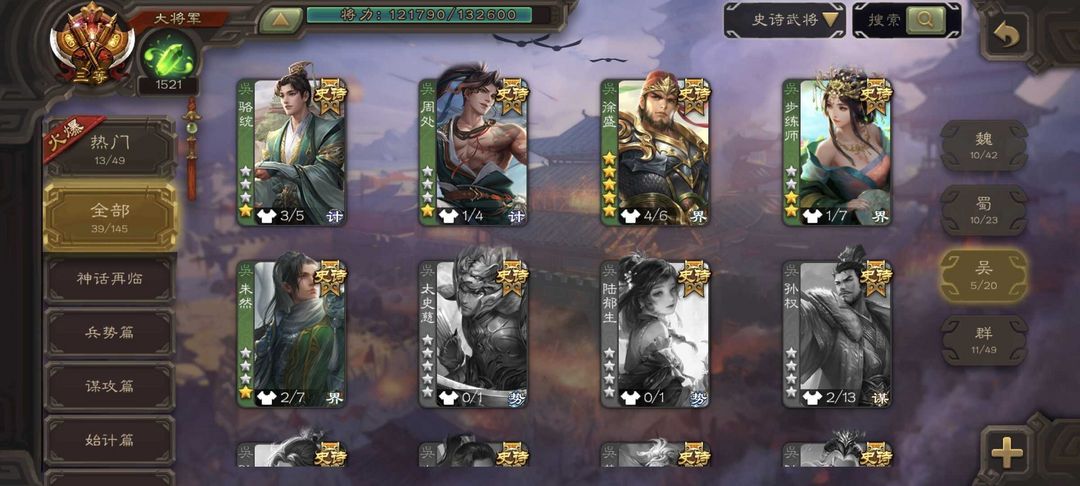Tap the golden plus icon
The image size is (1080, 486).
point(1006,453)
